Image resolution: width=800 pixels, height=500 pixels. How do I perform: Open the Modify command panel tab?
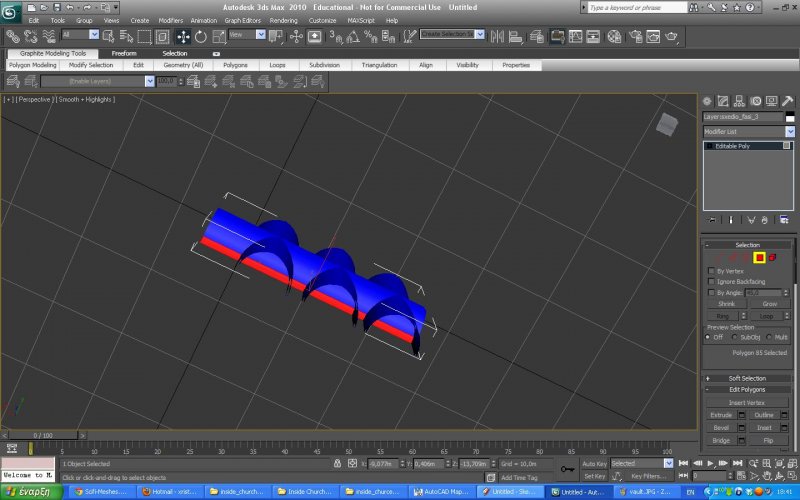tap(723, 101)
